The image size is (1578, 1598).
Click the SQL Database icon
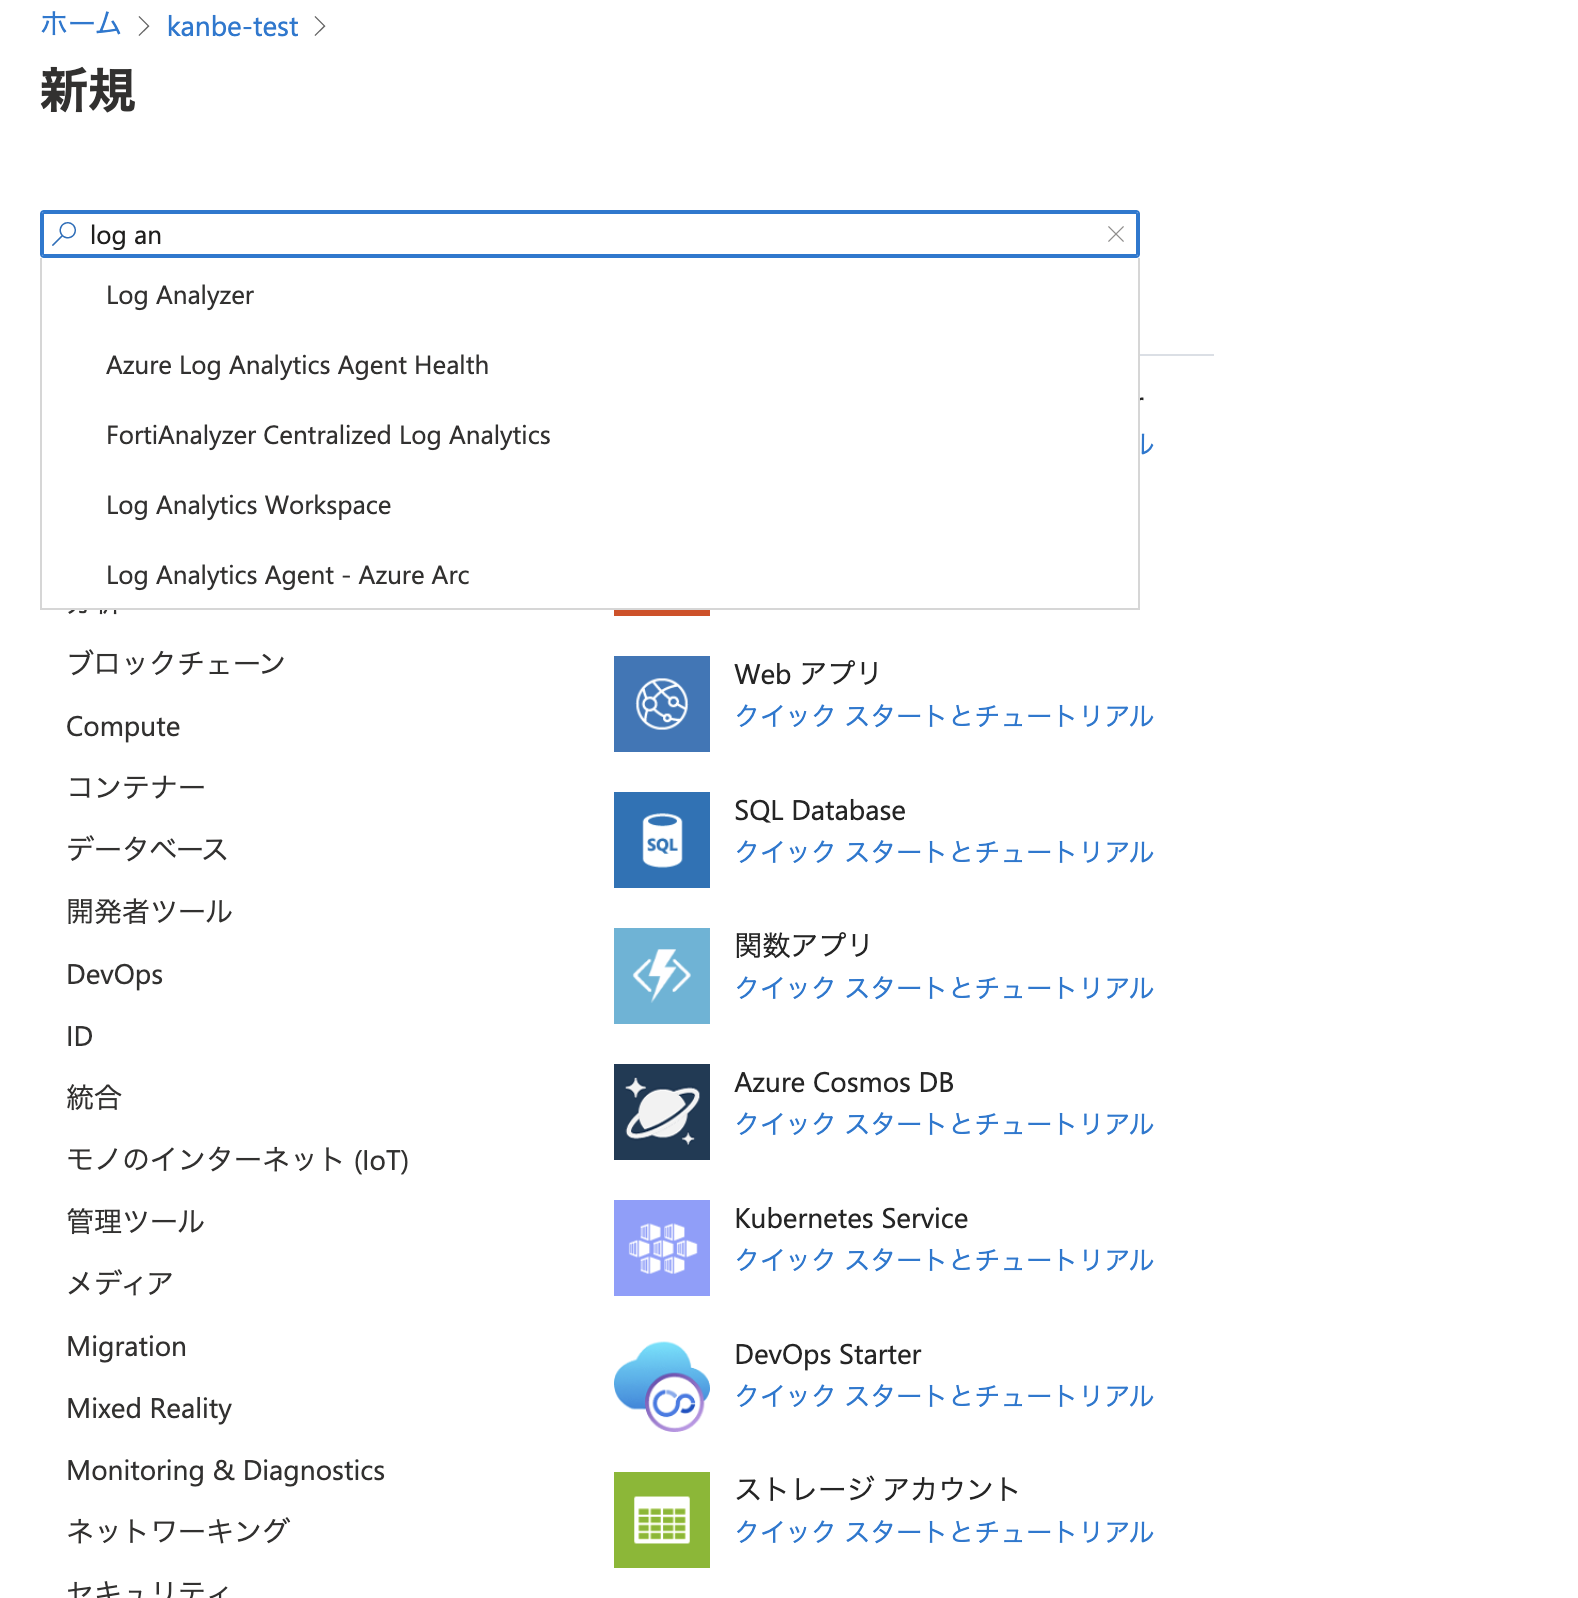pyautogui.click(x=662, y=840)
